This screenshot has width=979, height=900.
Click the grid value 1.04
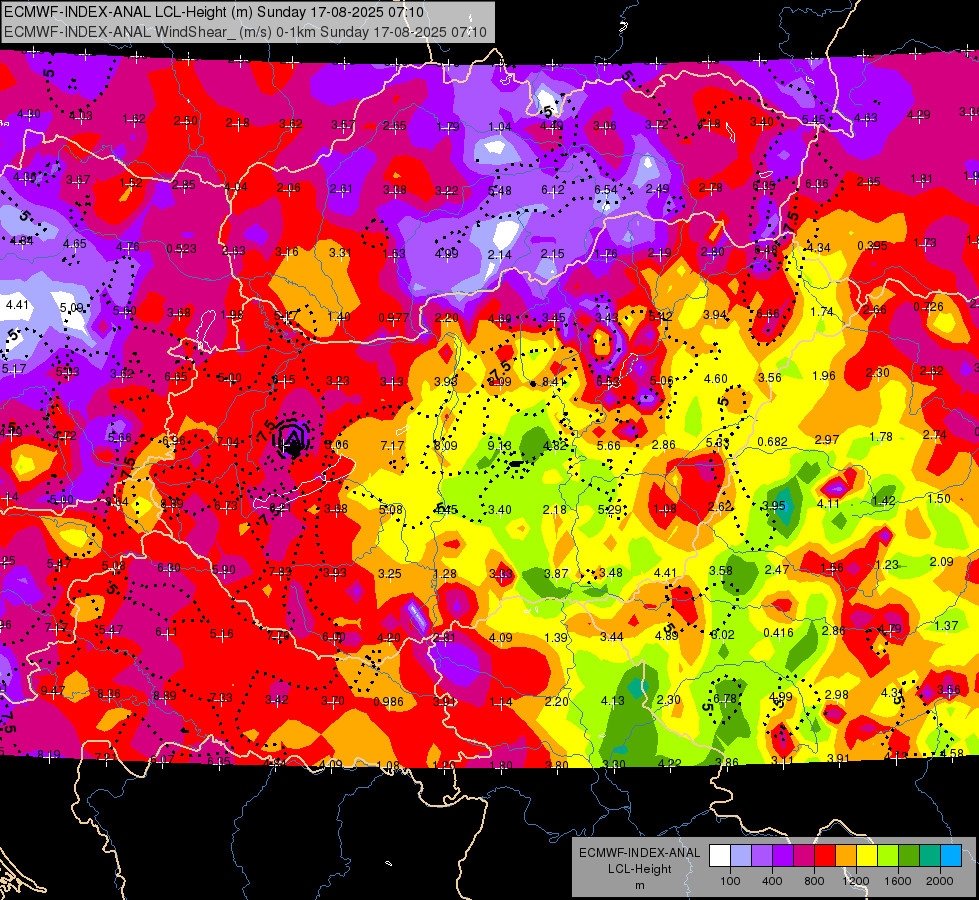(500, 127)
